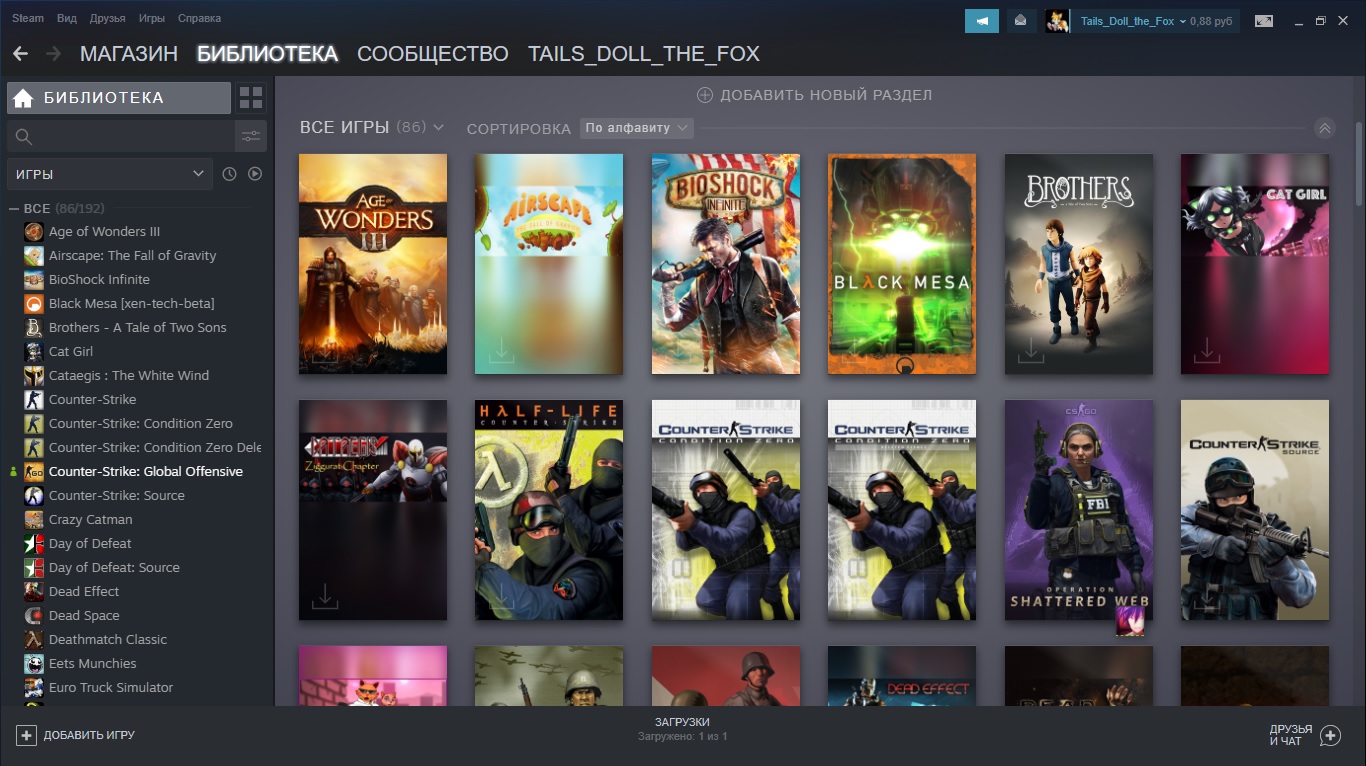Open Counter-Strike Source cover thumbnail

click(1255, 510)
